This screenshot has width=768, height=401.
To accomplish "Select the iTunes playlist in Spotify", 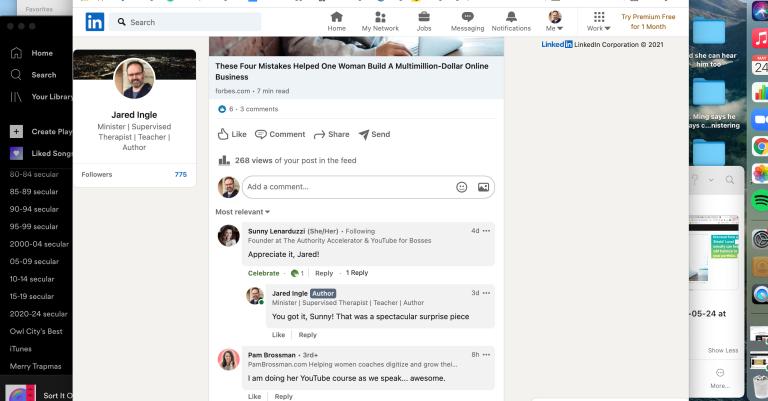I will click(x=21, y=349).
